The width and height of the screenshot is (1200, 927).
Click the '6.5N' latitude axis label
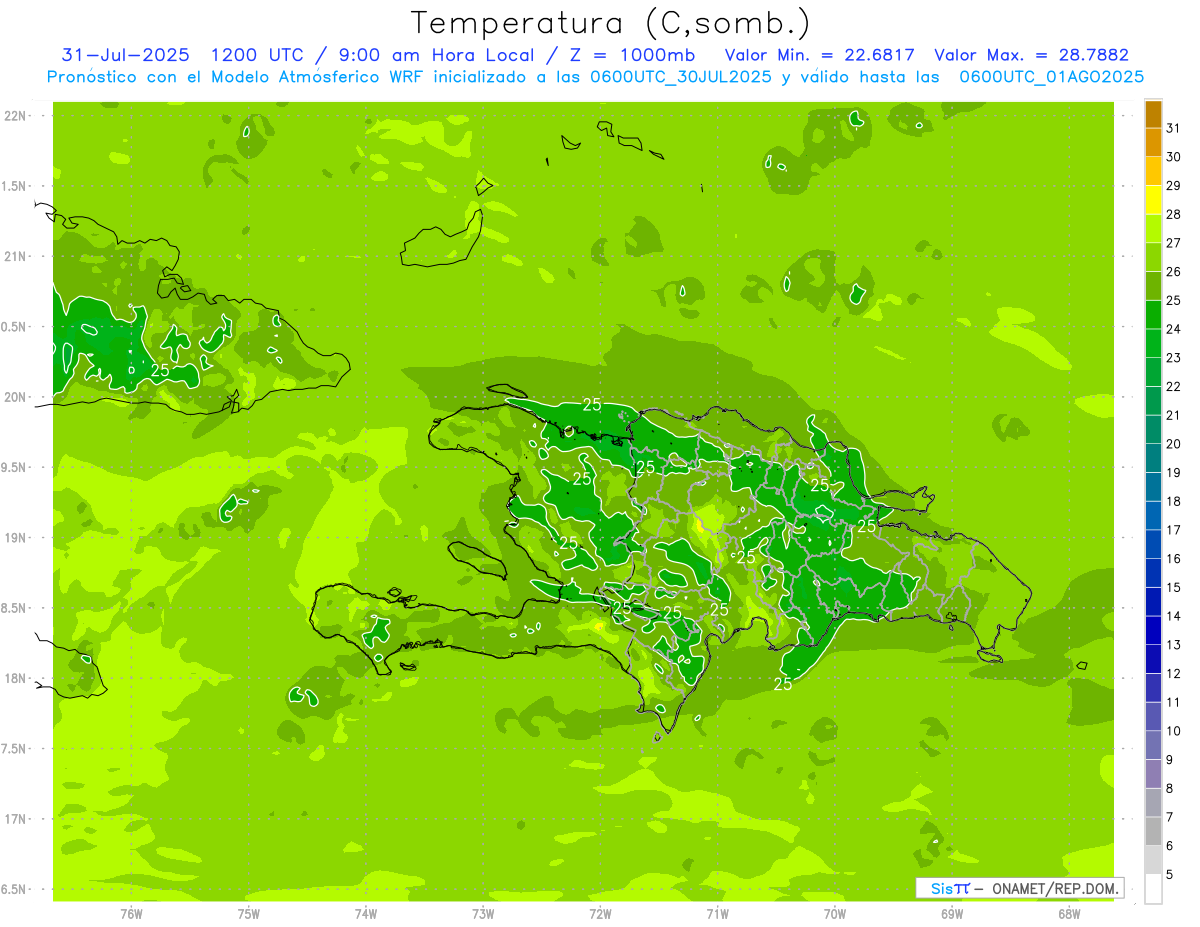pos(15,889)
